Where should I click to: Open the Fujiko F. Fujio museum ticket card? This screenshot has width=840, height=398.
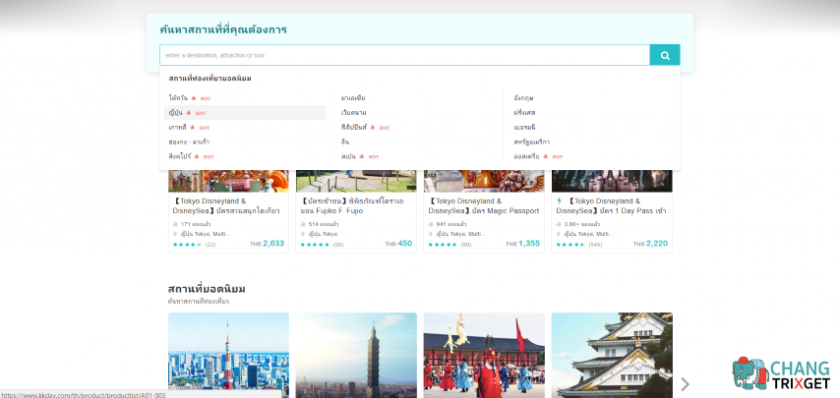tap(356, 211)
